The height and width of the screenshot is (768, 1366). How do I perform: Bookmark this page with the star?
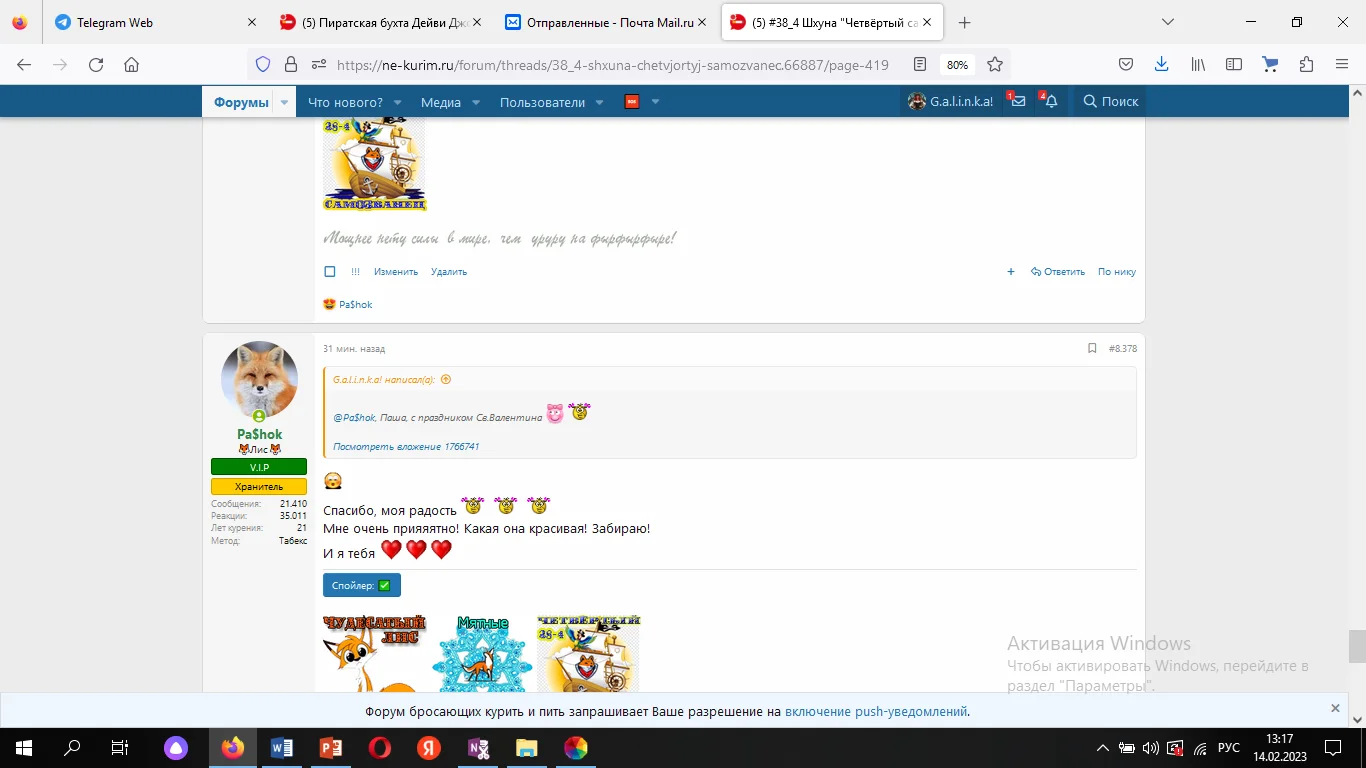click(995, 64)
